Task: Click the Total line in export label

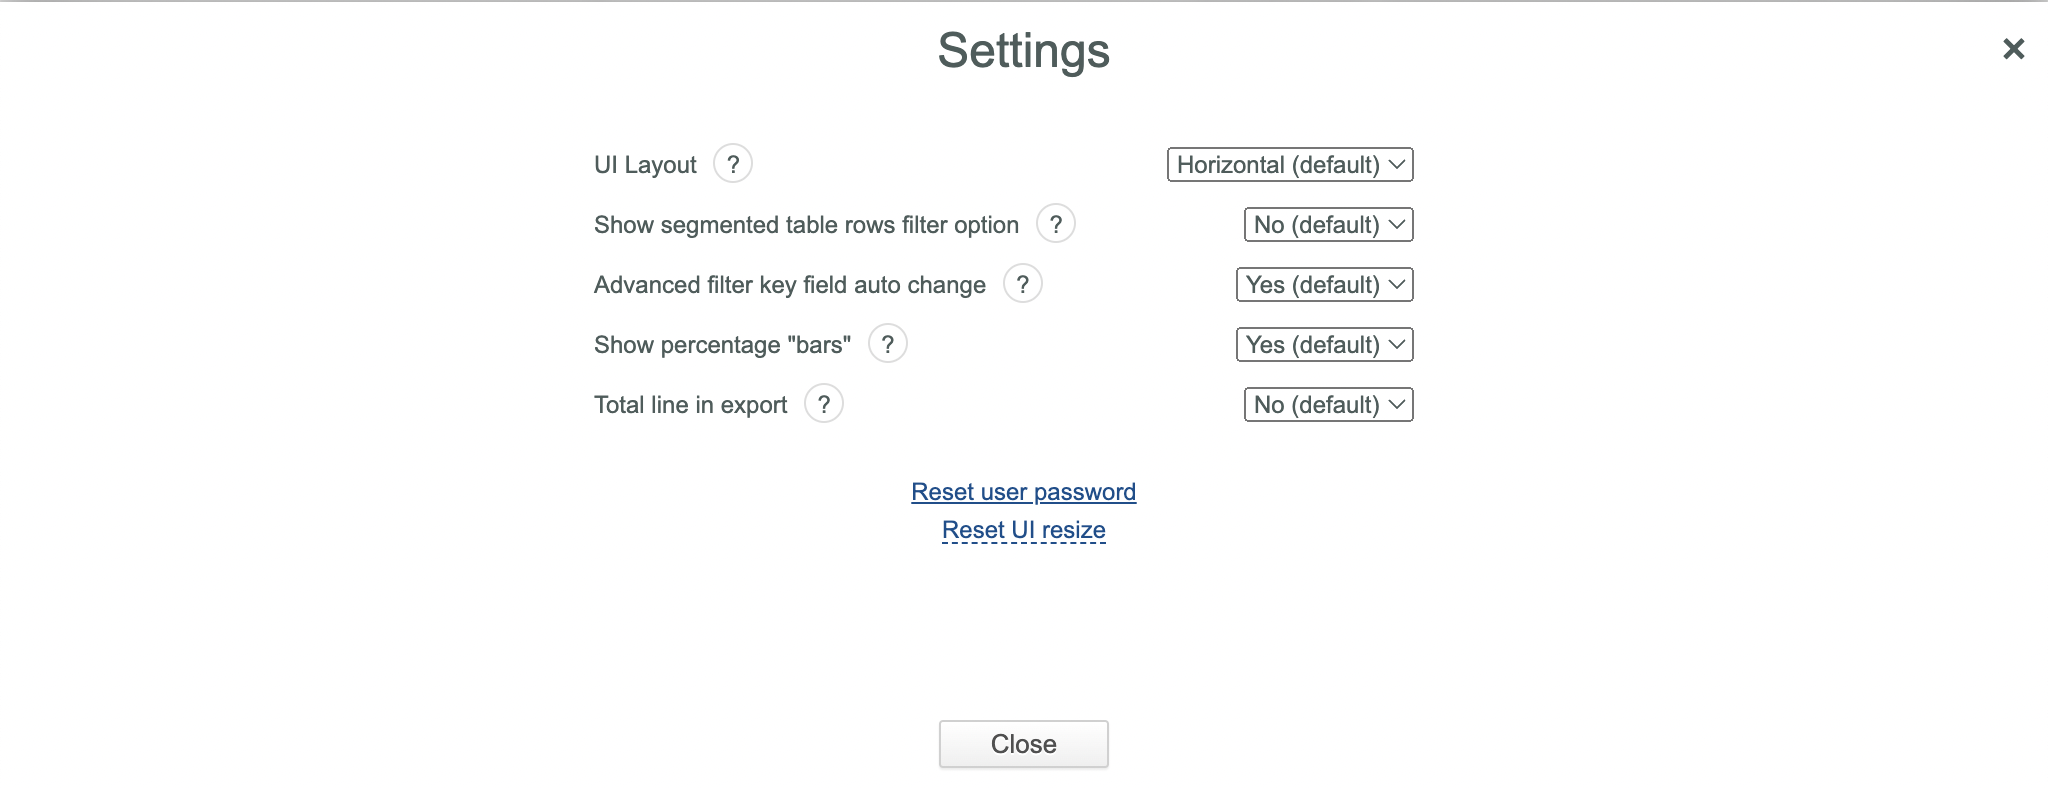Action: pos(691,405)
